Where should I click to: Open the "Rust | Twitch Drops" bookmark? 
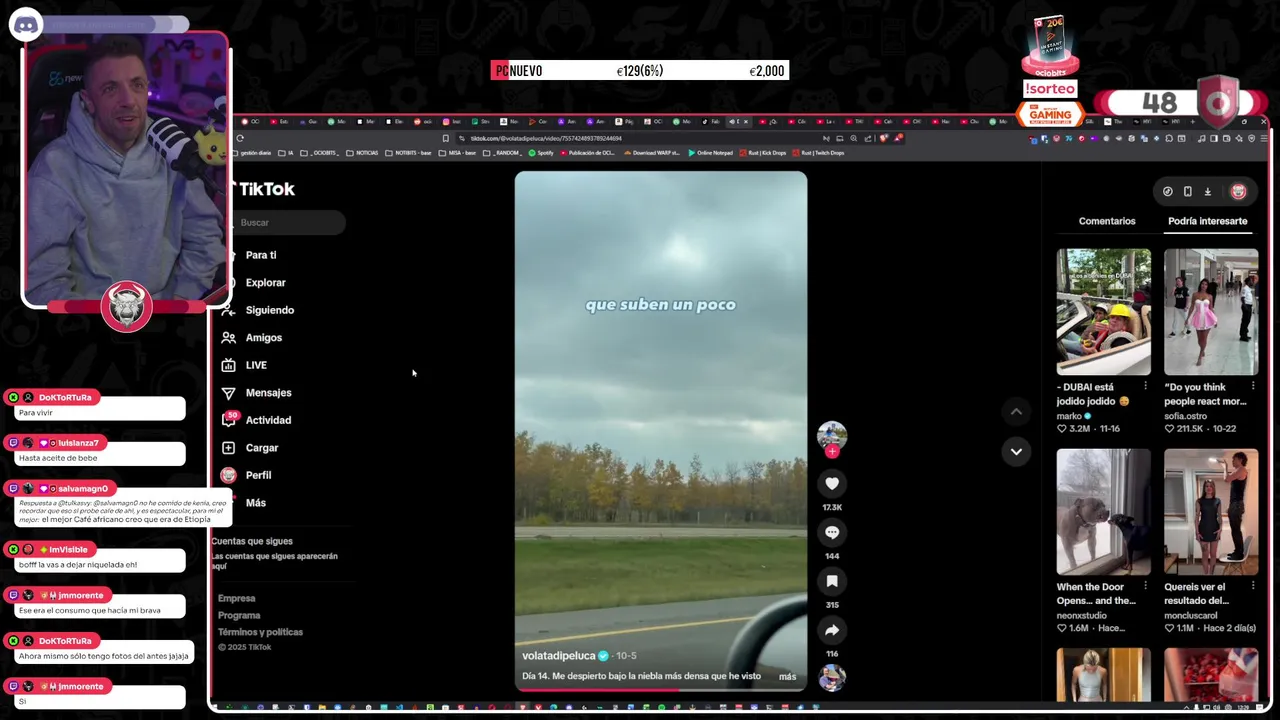tap(818, 153)
